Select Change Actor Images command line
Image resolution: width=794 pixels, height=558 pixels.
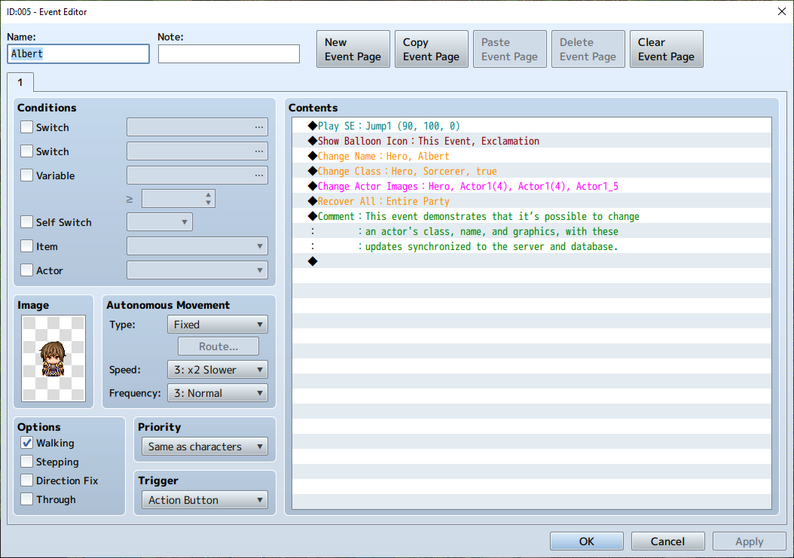[532, 186]
